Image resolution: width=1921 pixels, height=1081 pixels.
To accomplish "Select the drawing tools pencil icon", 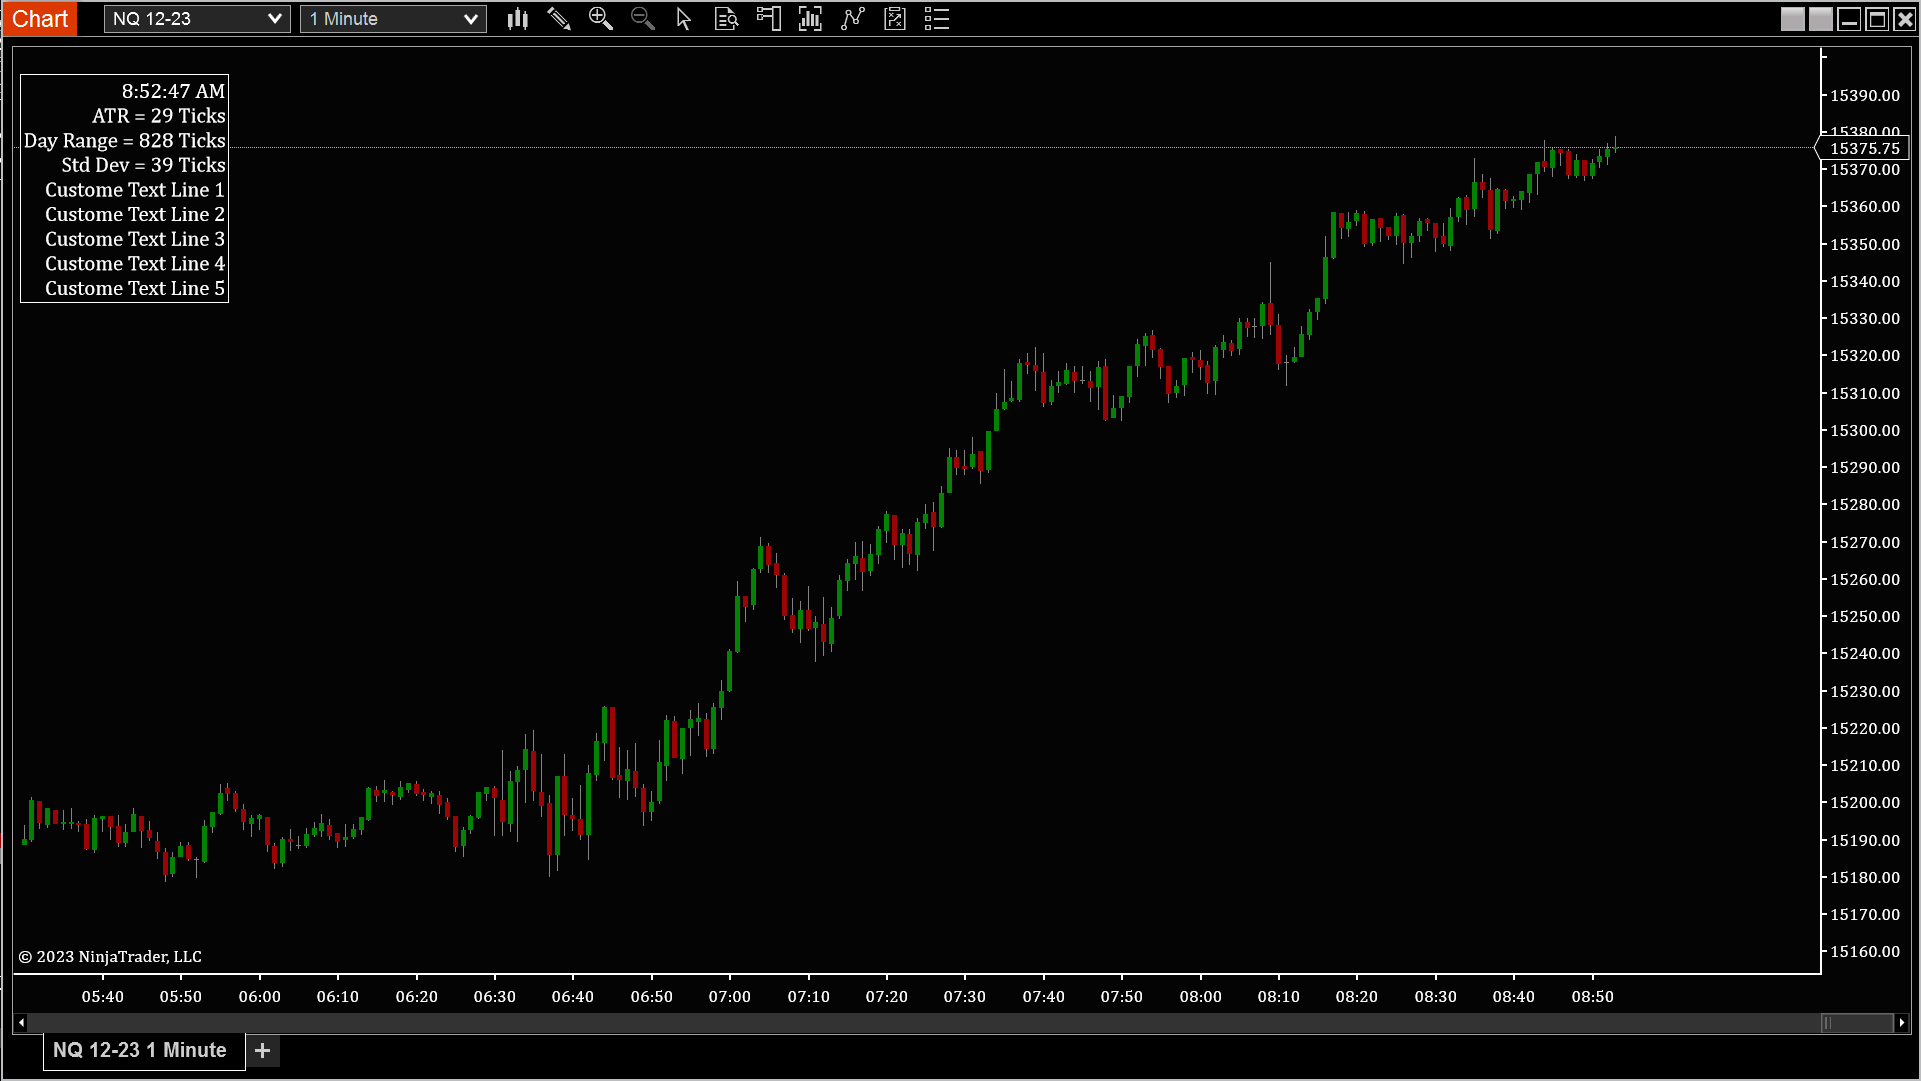I will (559, 19).
